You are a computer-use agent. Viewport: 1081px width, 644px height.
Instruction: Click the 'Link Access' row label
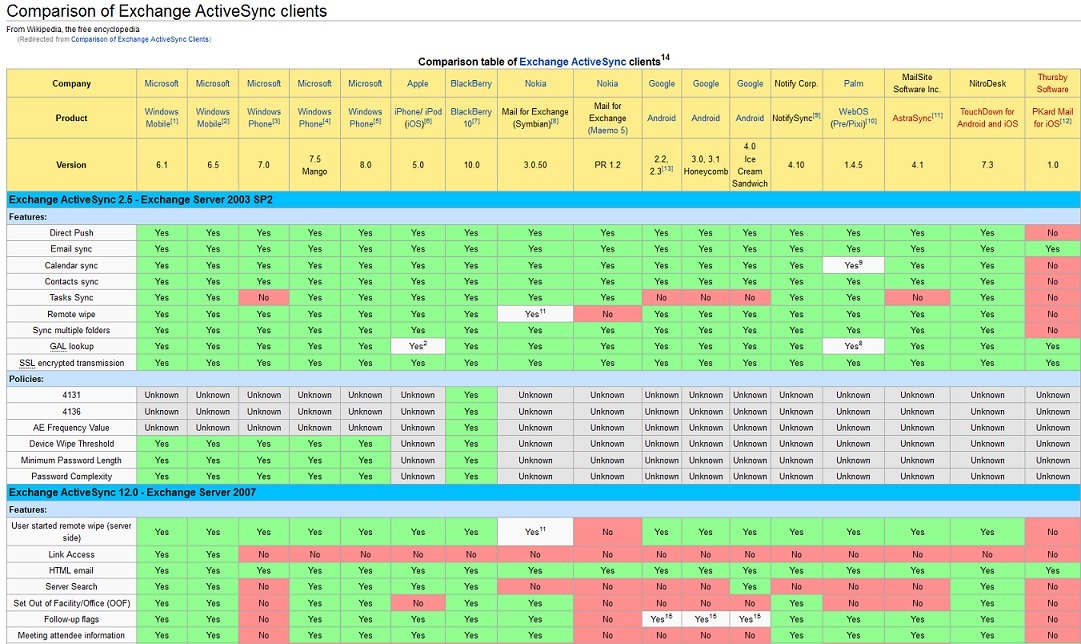pyautogui.click(x=72, y=554)
